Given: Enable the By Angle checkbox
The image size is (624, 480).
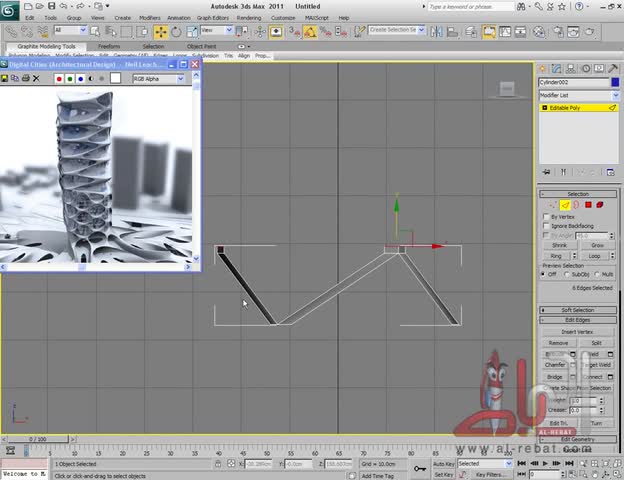Looking at the screenshot, I should coord(546,235).
